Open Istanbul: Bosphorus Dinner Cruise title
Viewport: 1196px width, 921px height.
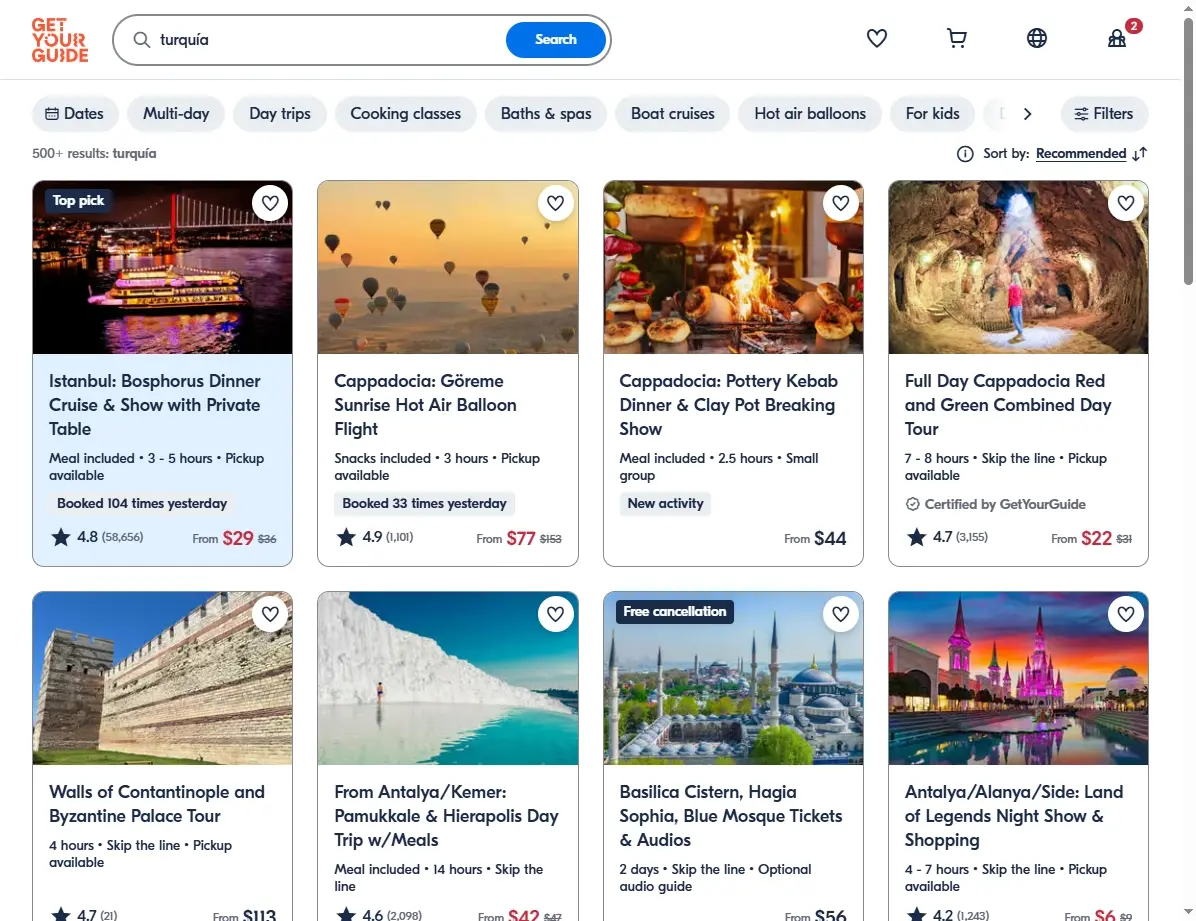click(x=155, y=405)
